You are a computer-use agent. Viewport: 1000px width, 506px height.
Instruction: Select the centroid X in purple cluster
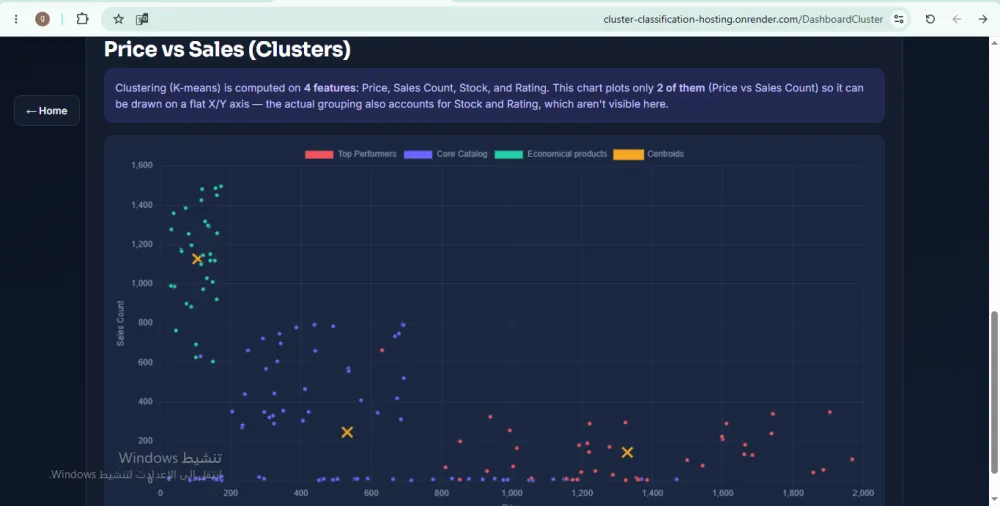coord(347,432)
